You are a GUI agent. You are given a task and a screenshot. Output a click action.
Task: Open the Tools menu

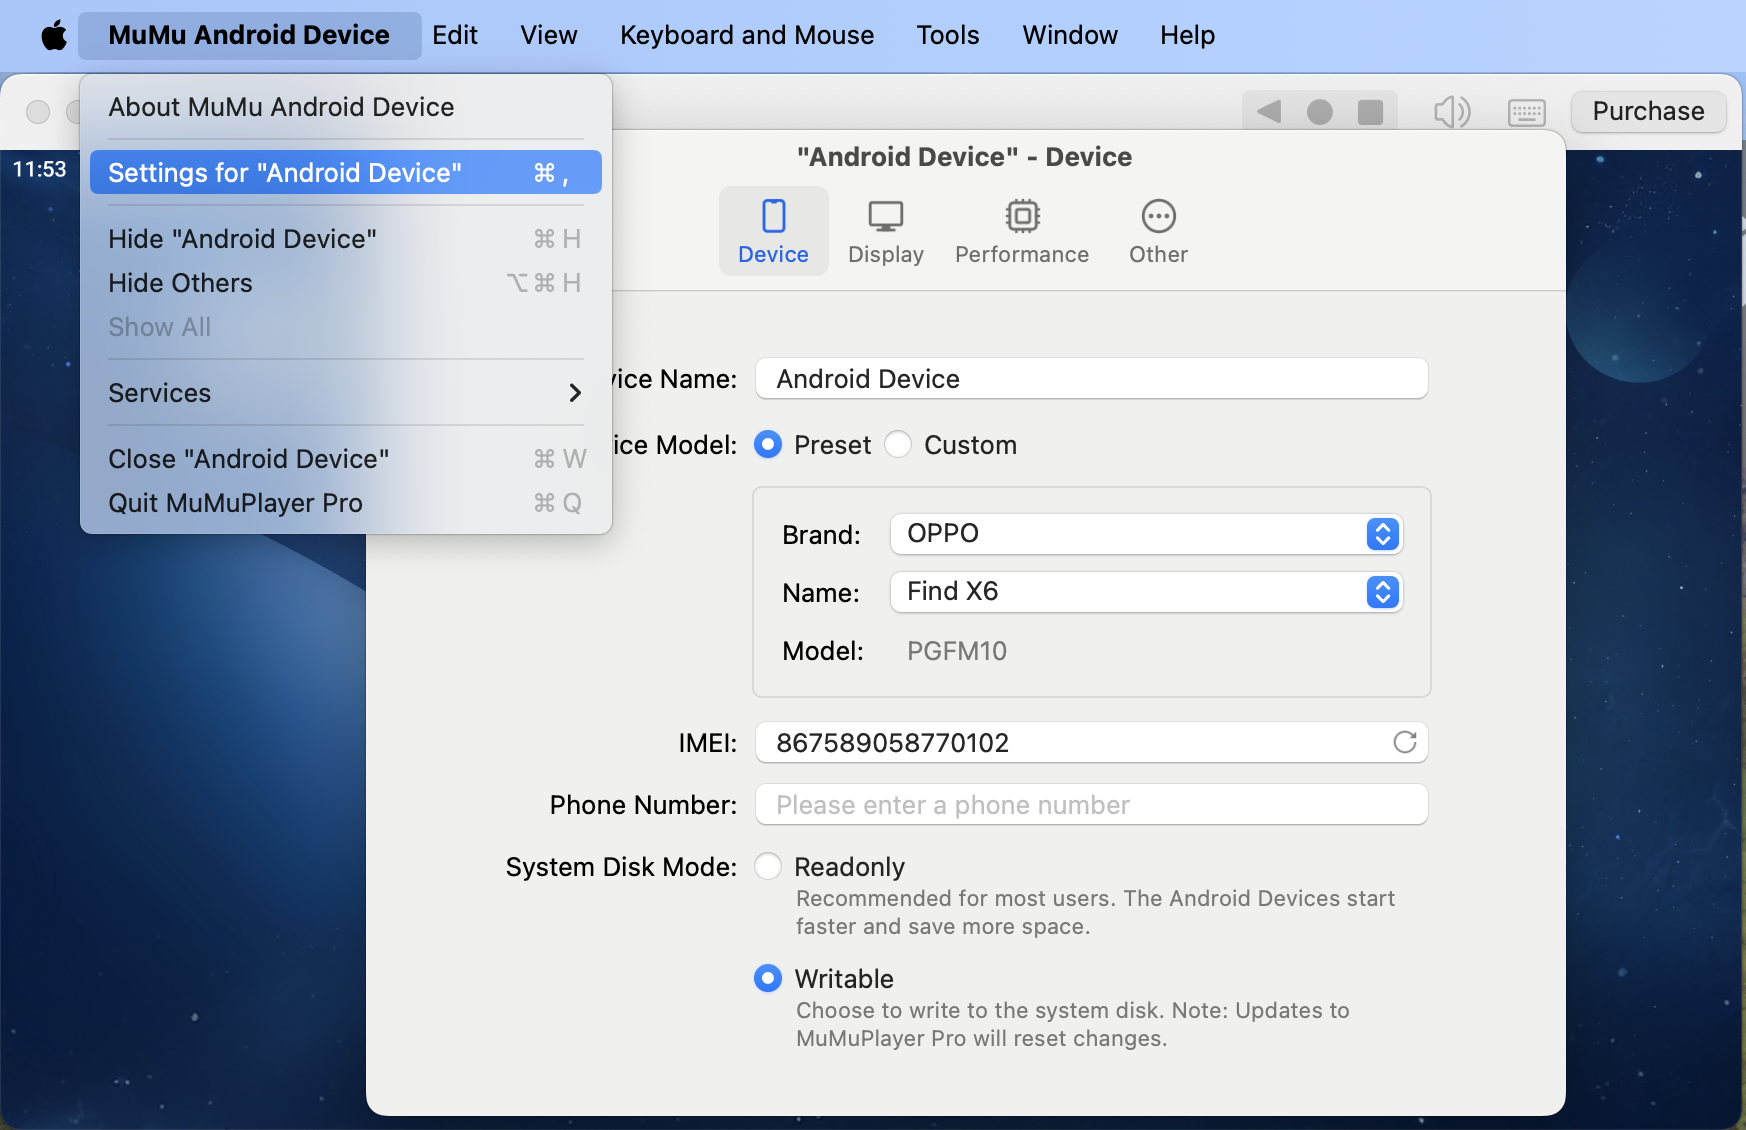point(948,36)
